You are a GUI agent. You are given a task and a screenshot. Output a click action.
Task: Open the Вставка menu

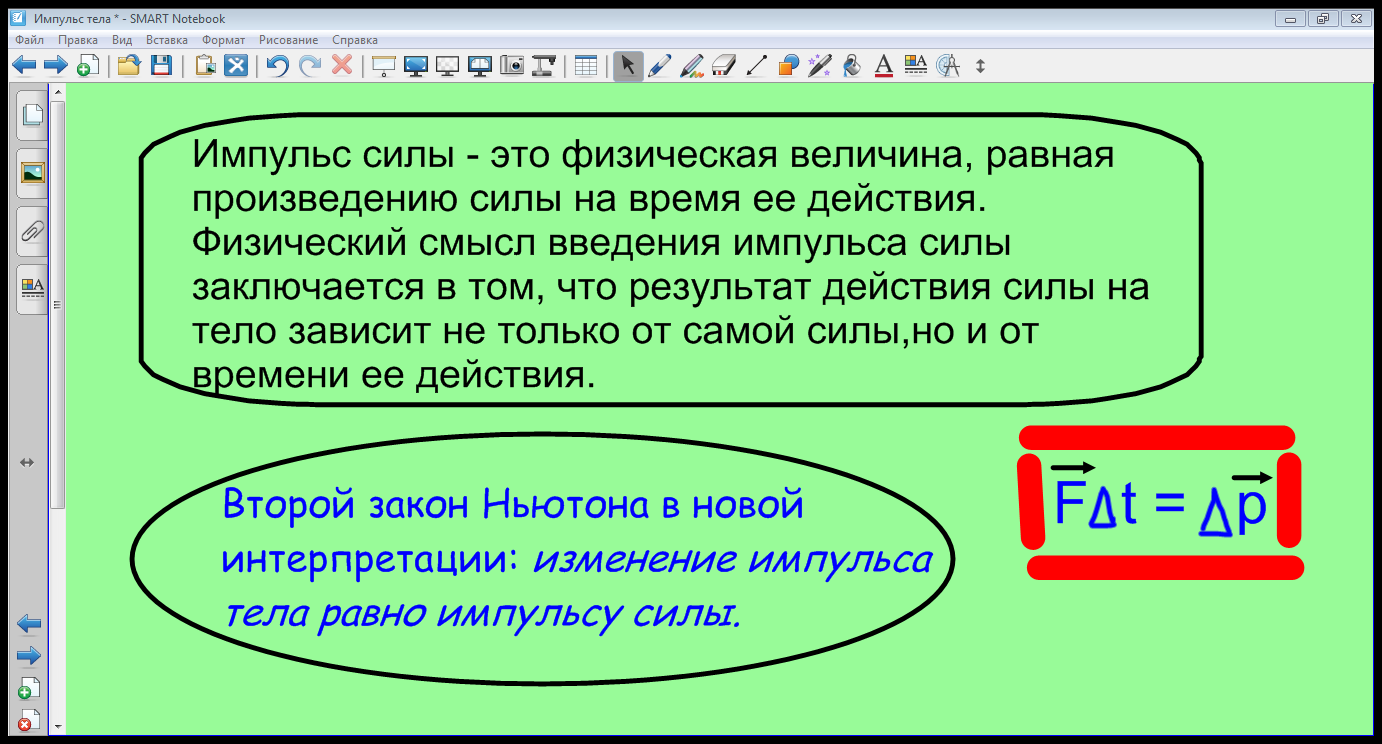point(167,40)
